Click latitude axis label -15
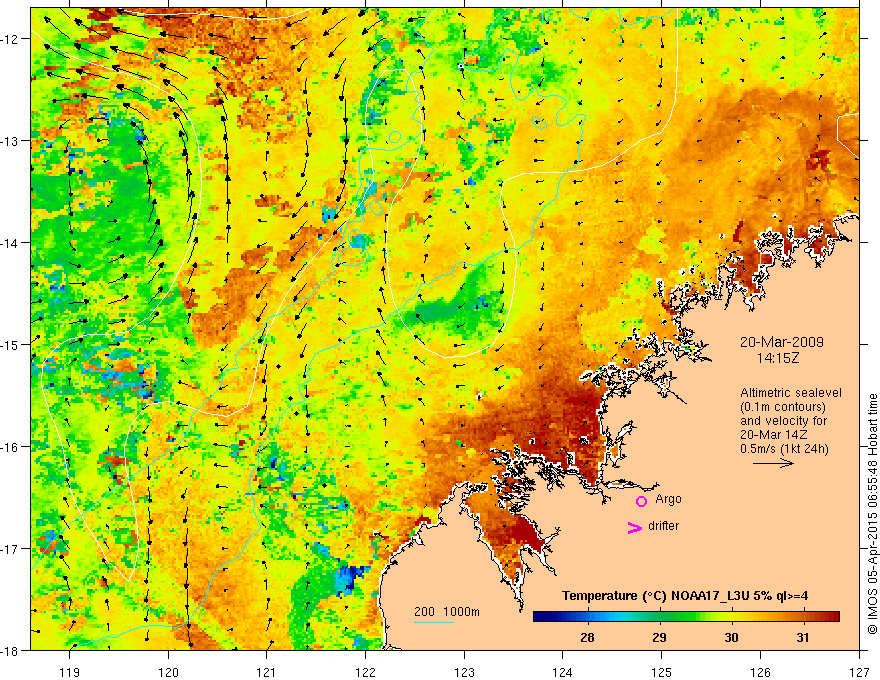Screen dimensions: 880x680 tap(11, 344)
